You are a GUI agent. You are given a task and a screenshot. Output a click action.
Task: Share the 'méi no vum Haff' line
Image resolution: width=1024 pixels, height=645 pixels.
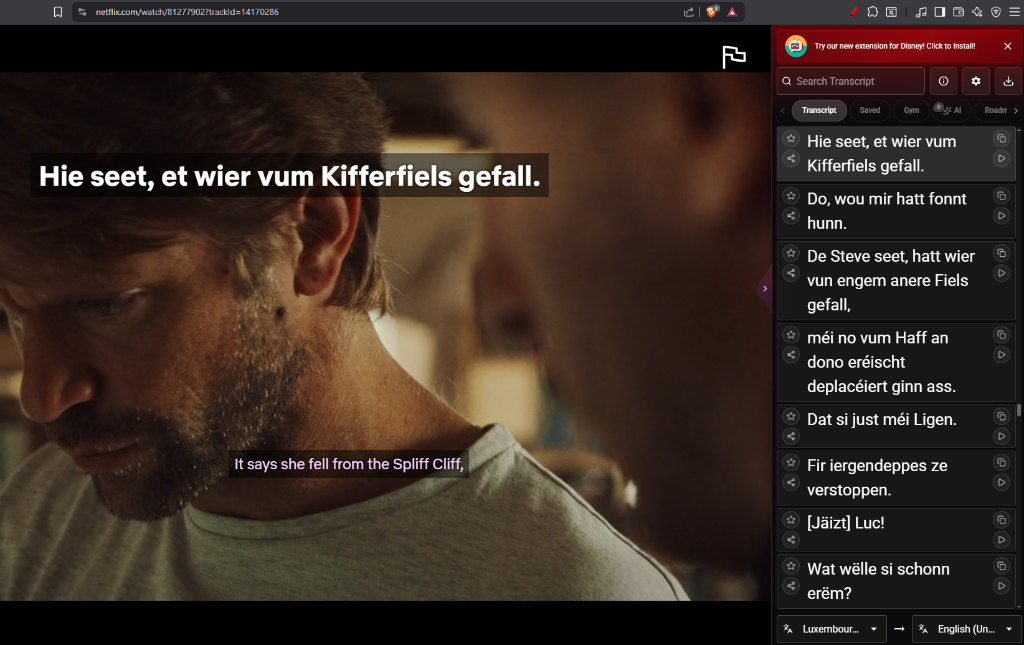791,355
